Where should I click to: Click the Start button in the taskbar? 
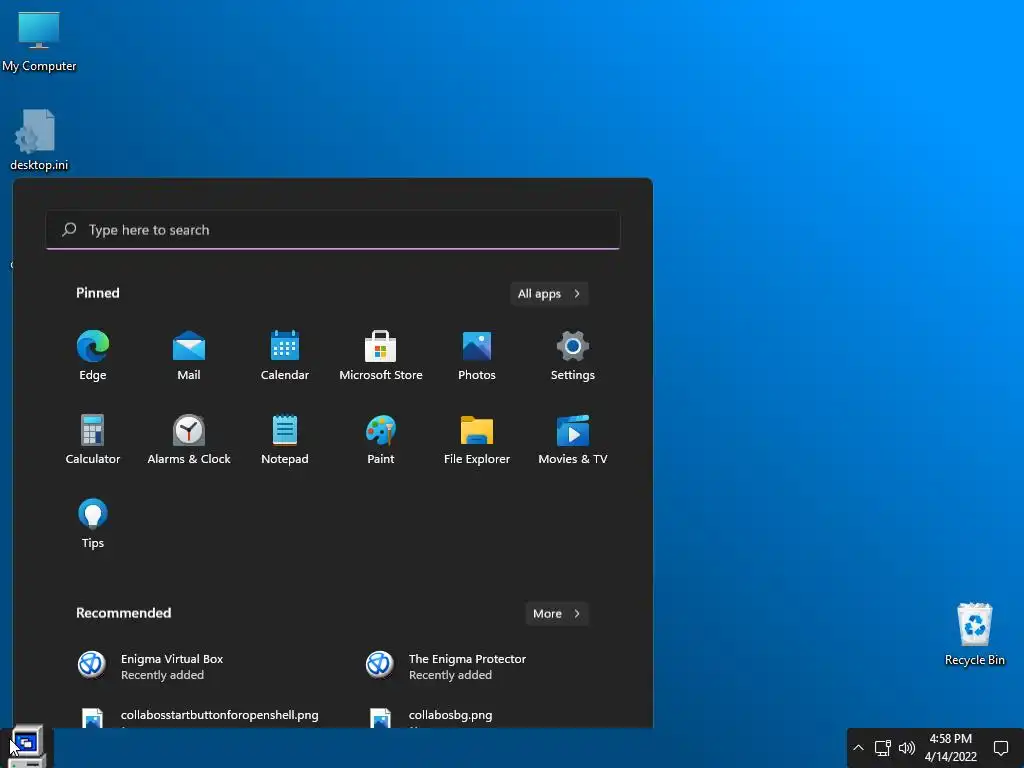27,746
